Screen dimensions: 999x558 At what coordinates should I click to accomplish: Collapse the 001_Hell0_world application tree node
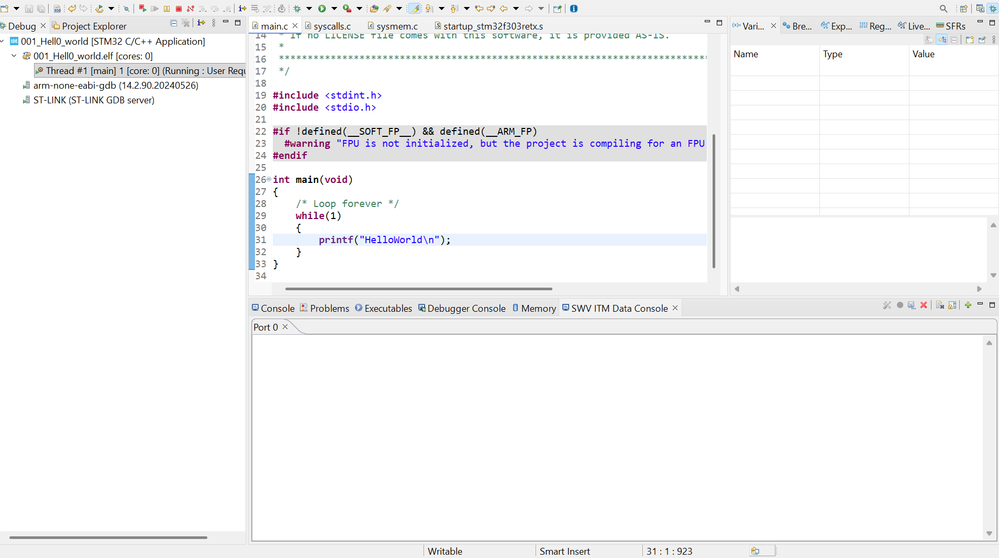click(4, 42)
